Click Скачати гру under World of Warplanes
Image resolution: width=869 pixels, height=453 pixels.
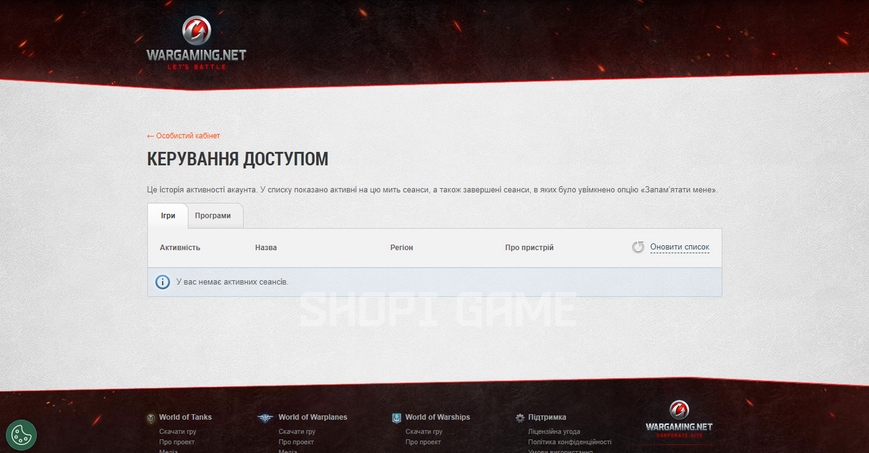coord(297,431)
